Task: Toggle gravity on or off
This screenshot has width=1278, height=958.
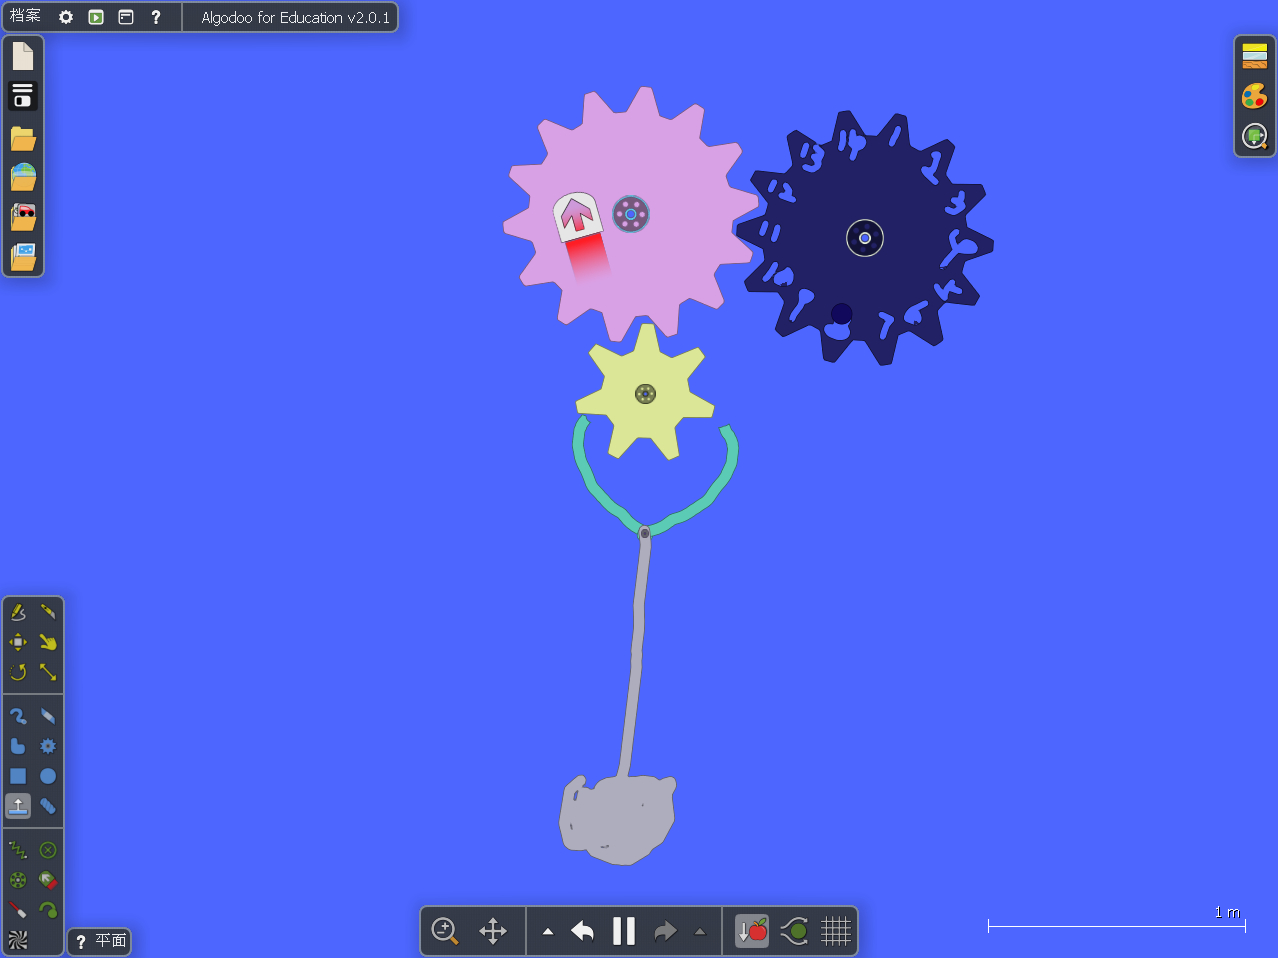Action: [x=752, y=931]
